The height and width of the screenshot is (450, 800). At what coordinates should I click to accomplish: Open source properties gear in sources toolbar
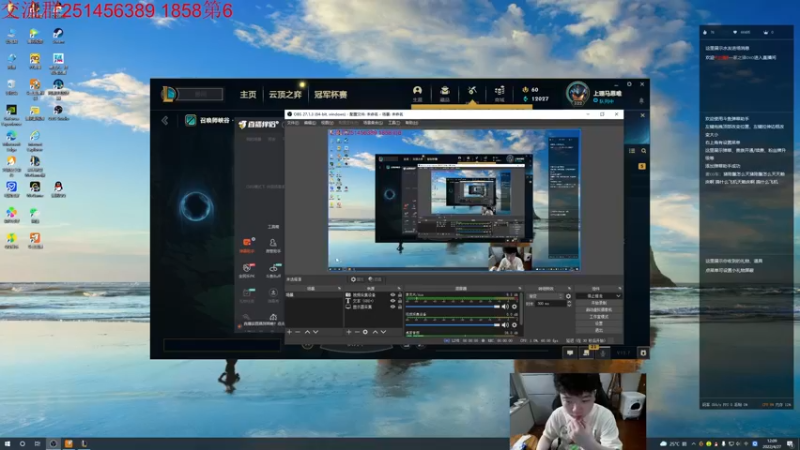click(365, 332)
